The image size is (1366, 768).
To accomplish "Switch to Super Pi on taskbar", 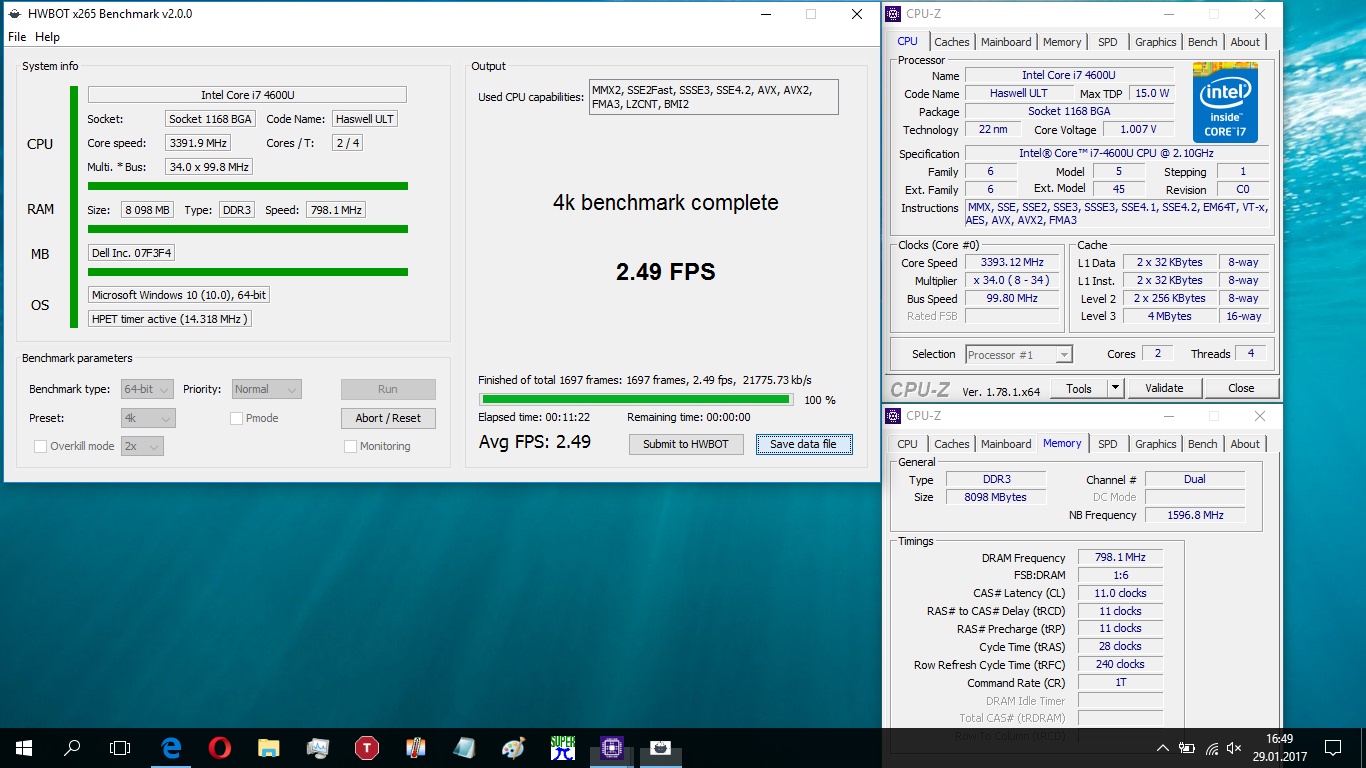I will 563,747.
